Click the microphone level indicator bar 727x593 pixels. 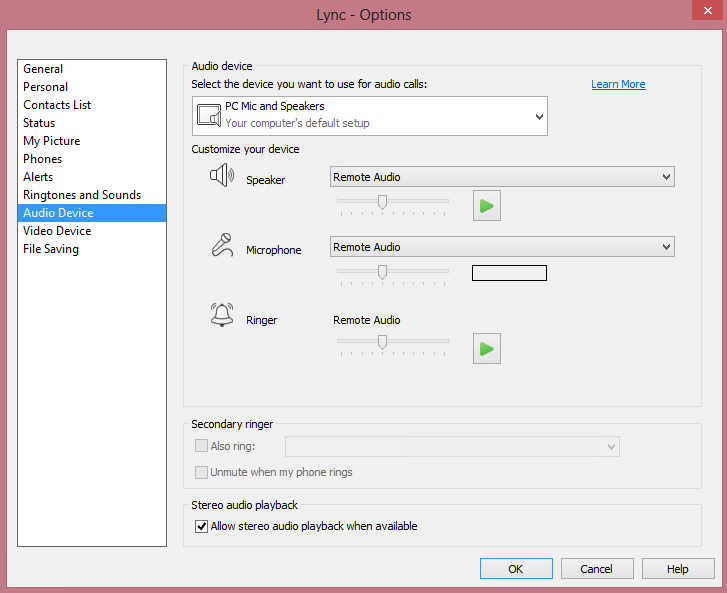[509, 273]
